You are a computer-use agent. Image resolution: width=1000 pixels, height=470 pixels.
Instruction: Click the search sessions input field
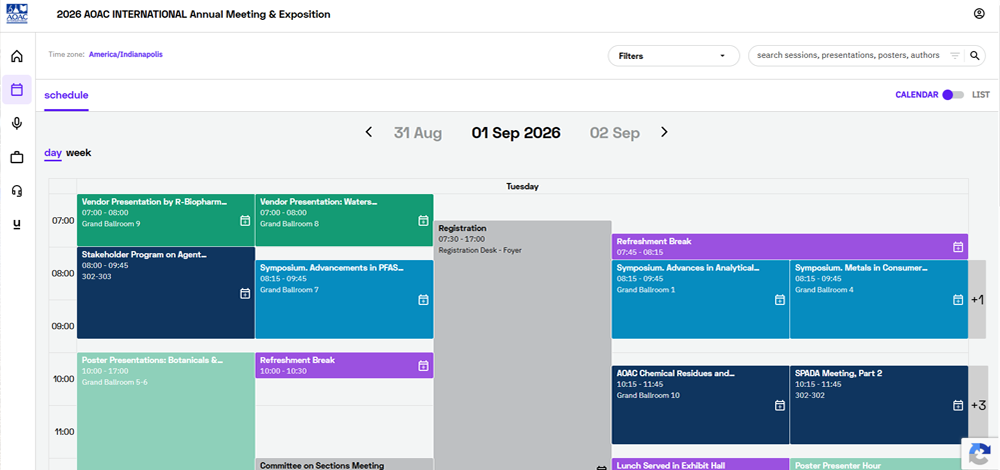[x=848, y=55]
